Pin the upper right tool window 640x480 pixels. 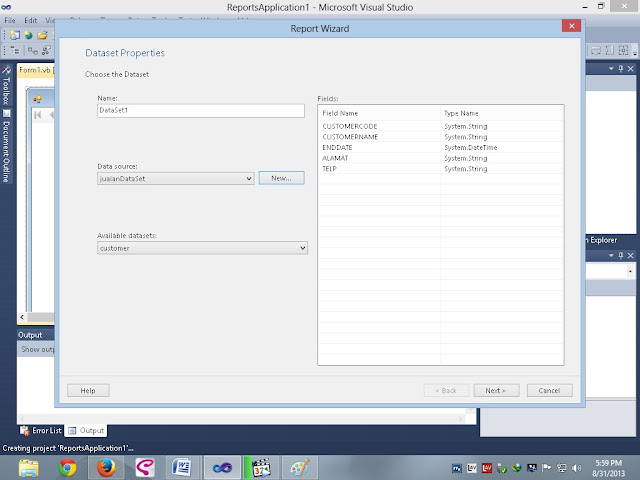[x=621, y=69]
